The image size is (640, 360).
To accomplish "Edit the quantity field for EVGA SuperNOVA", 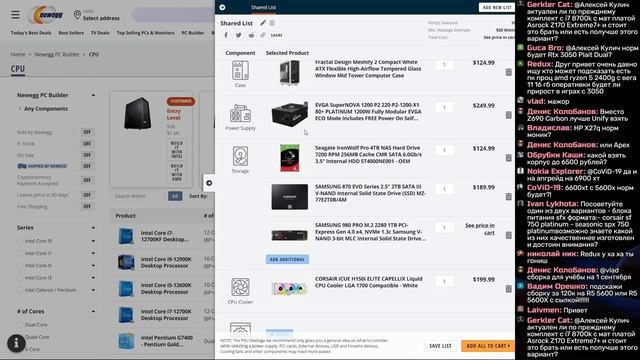I will (x=444, y=107).
